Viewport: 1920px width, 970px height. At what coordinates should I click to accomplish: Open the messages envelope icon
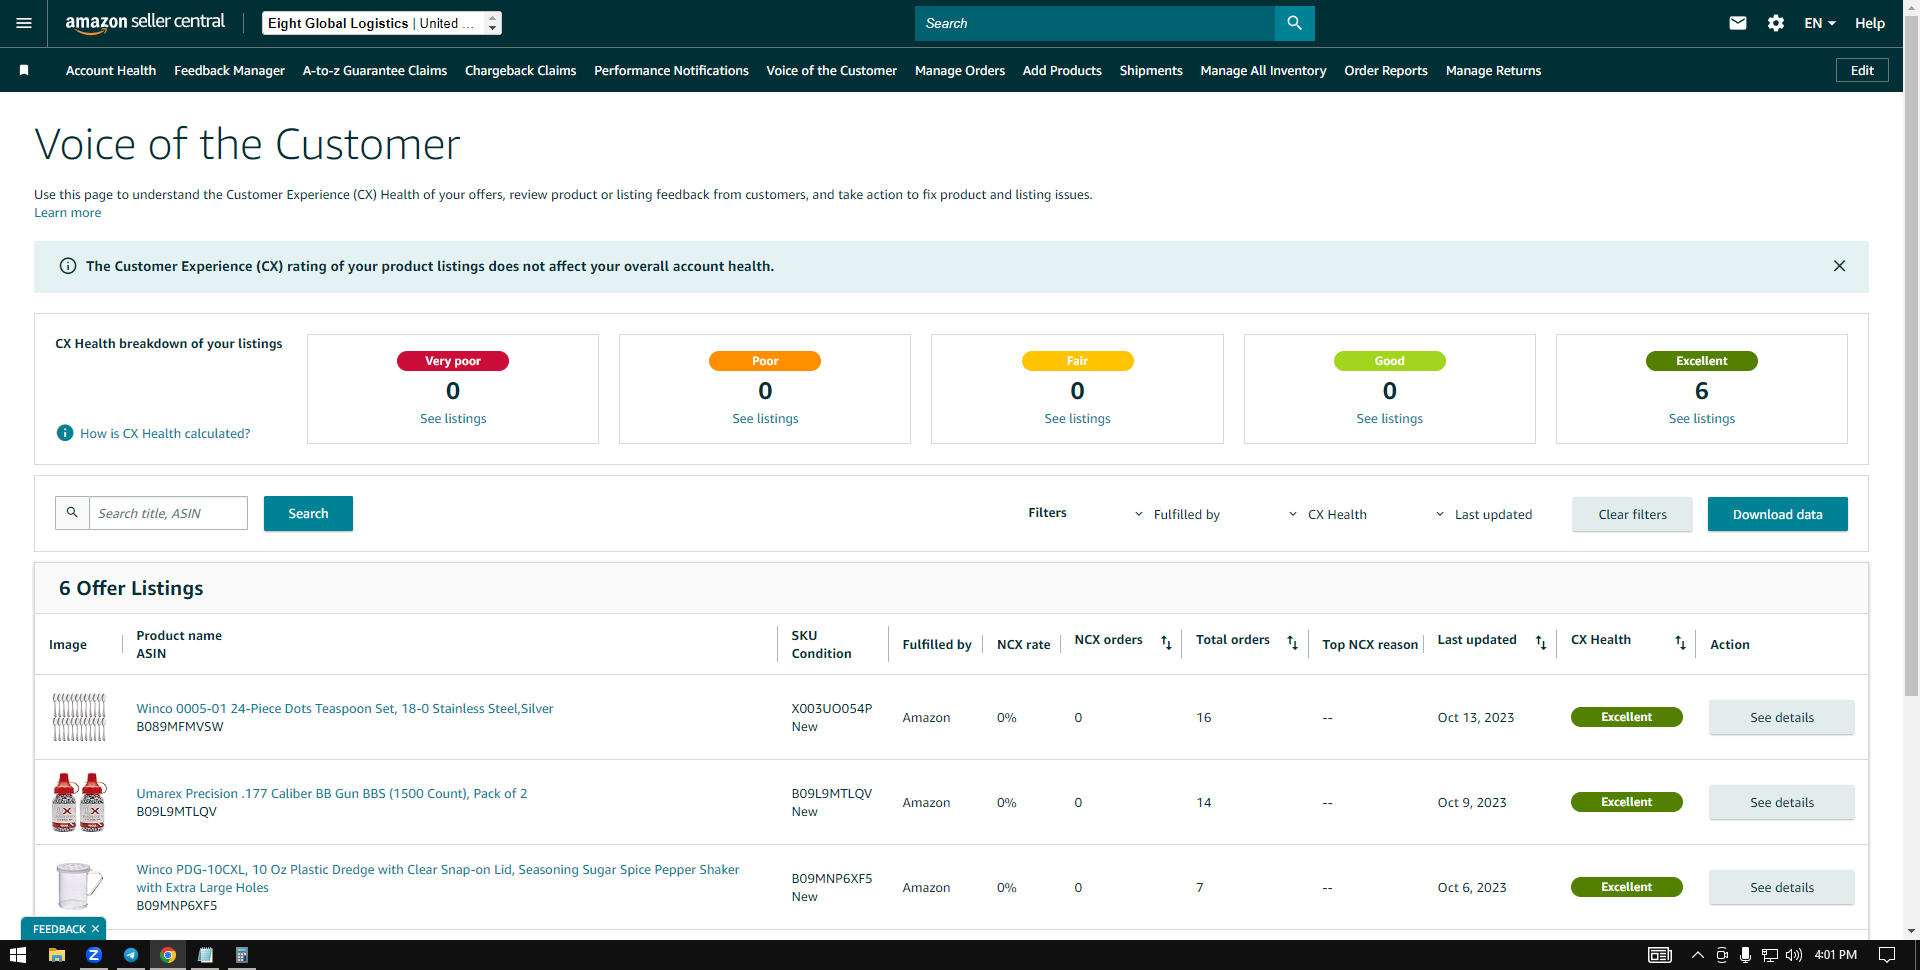point(1738,23)
